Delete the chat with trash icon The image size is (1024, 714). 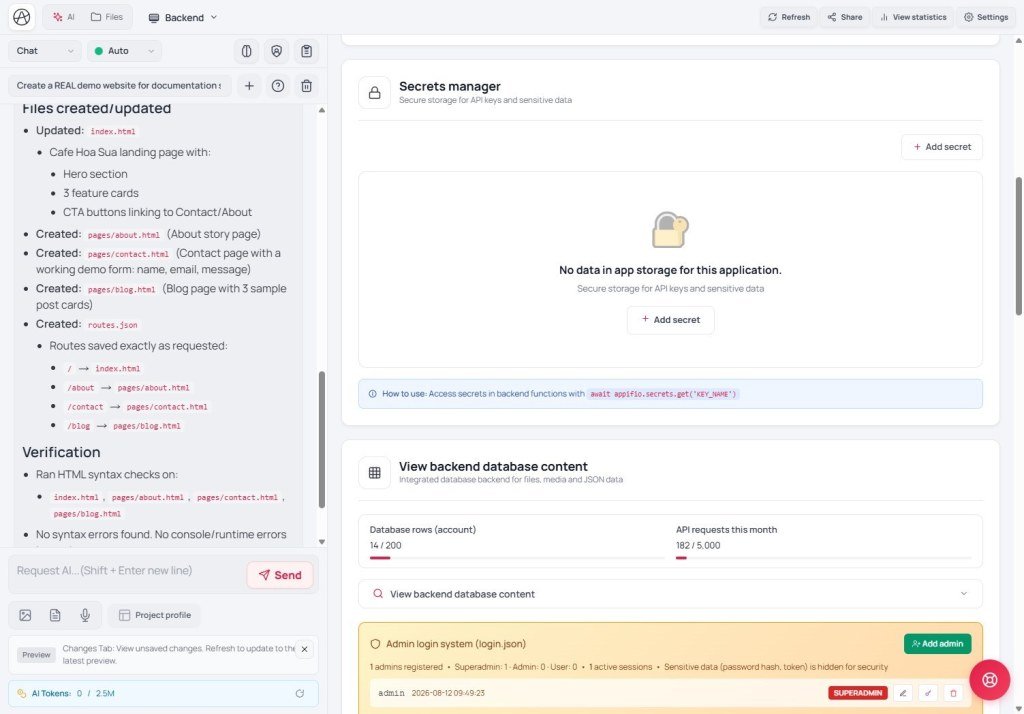pos(306,86)
